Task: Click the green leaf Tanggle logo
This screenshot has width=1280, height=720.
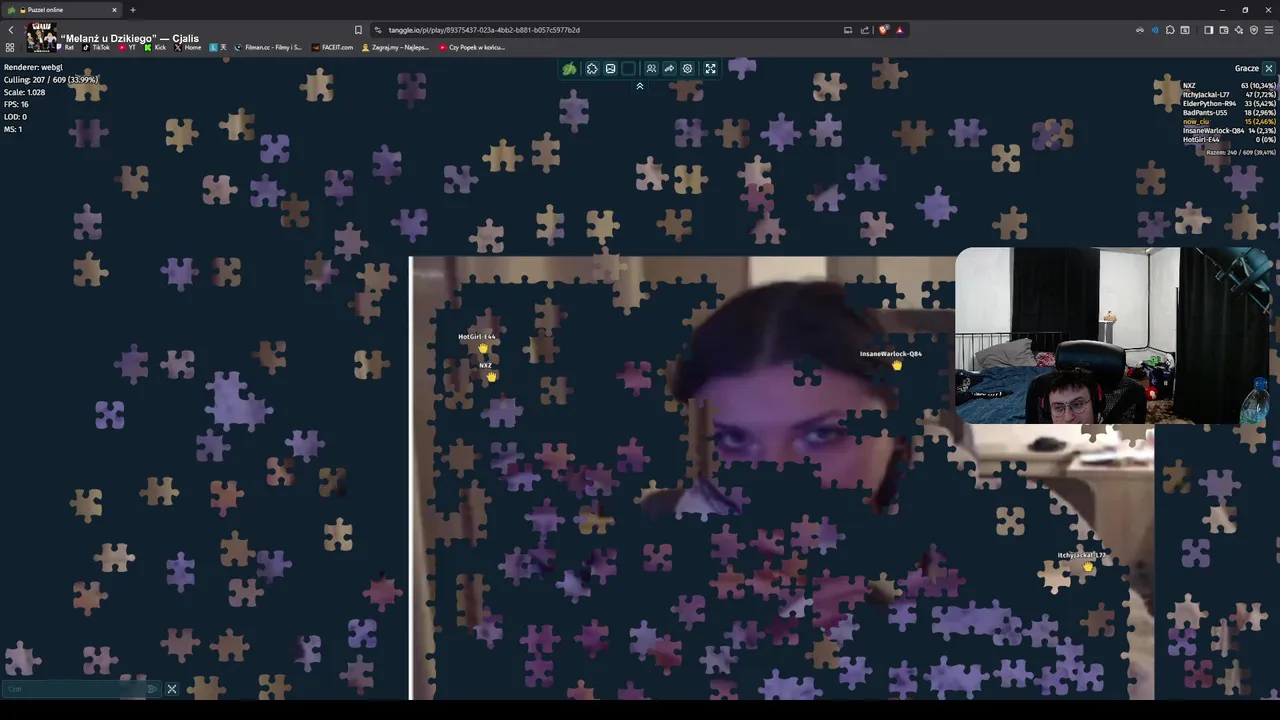Action: (569, 69)
